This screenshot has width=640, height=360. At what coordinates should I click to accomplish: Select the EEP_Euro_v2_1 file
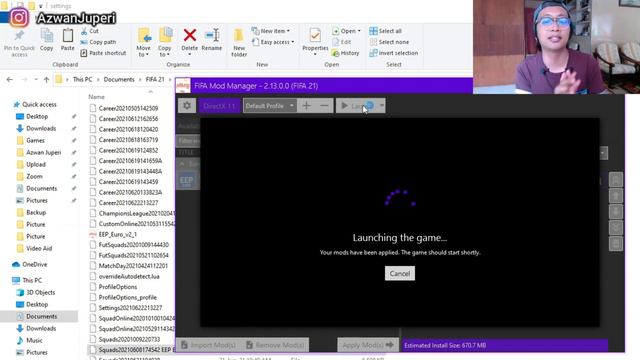point(118,234)
